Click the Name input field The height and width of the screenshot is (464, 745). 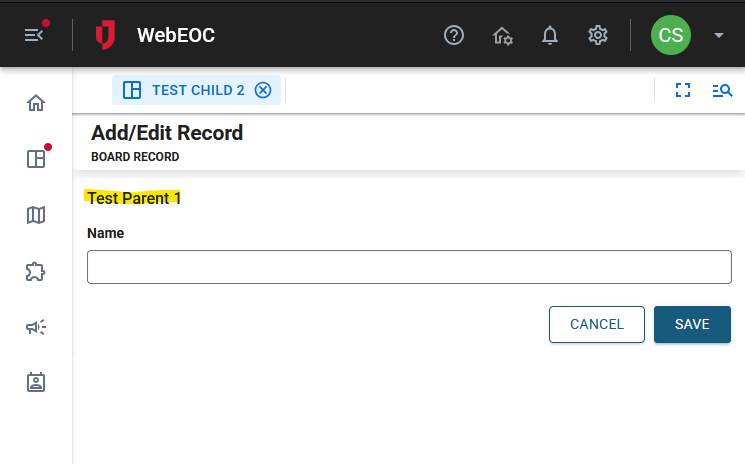coord(409,267)
